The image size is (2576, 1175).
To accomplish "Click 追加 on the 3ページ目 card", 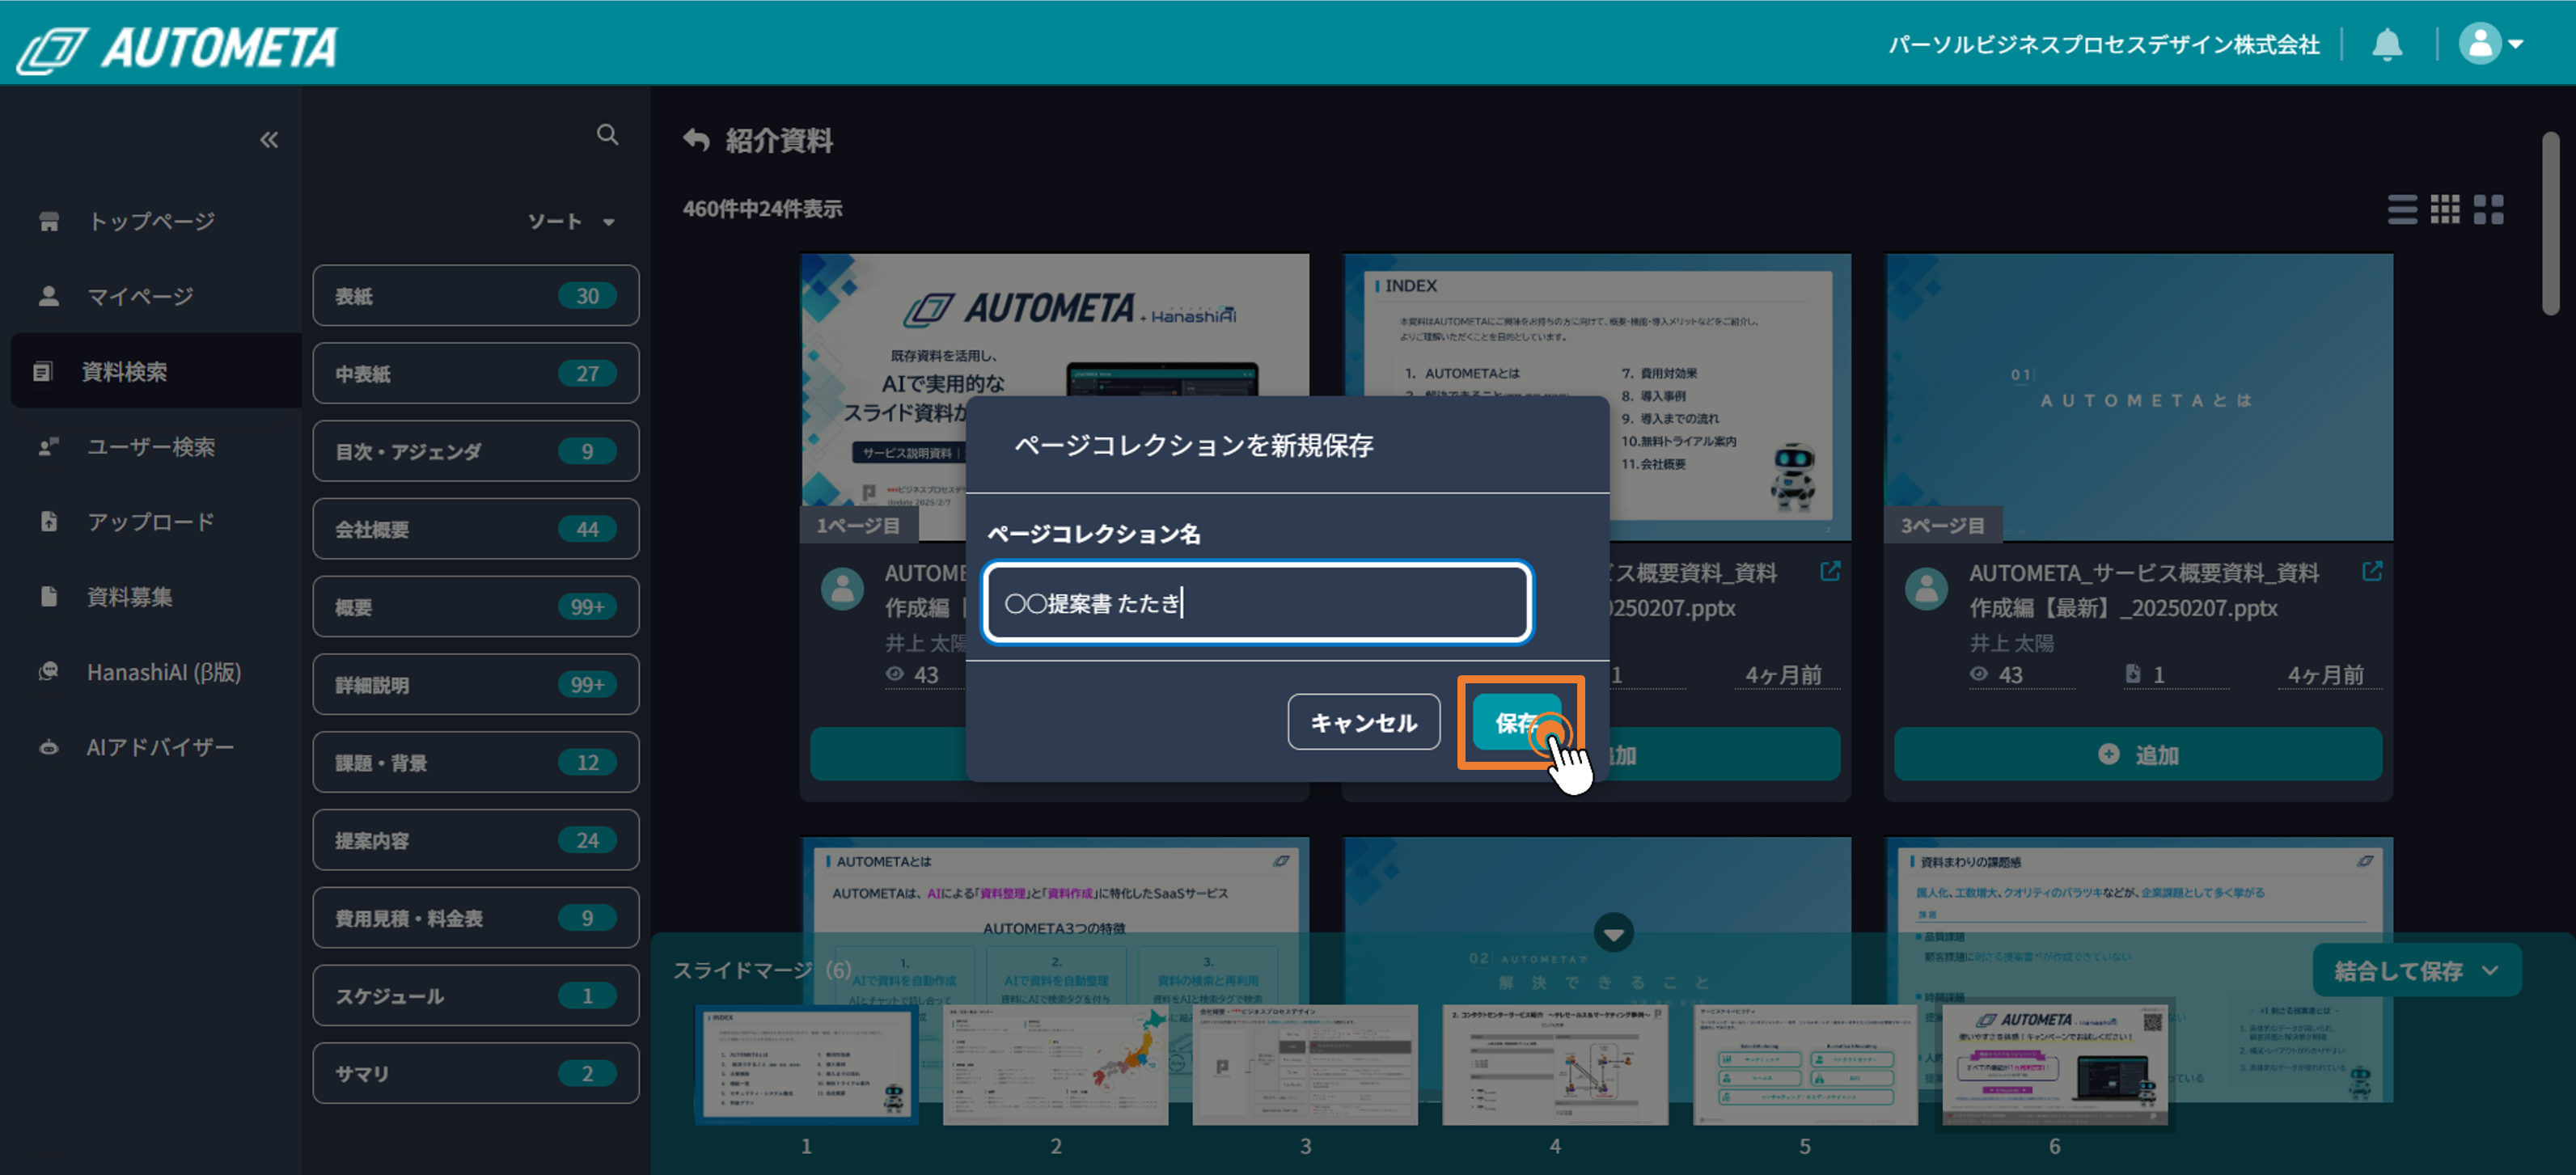I will click(2138, 754).
